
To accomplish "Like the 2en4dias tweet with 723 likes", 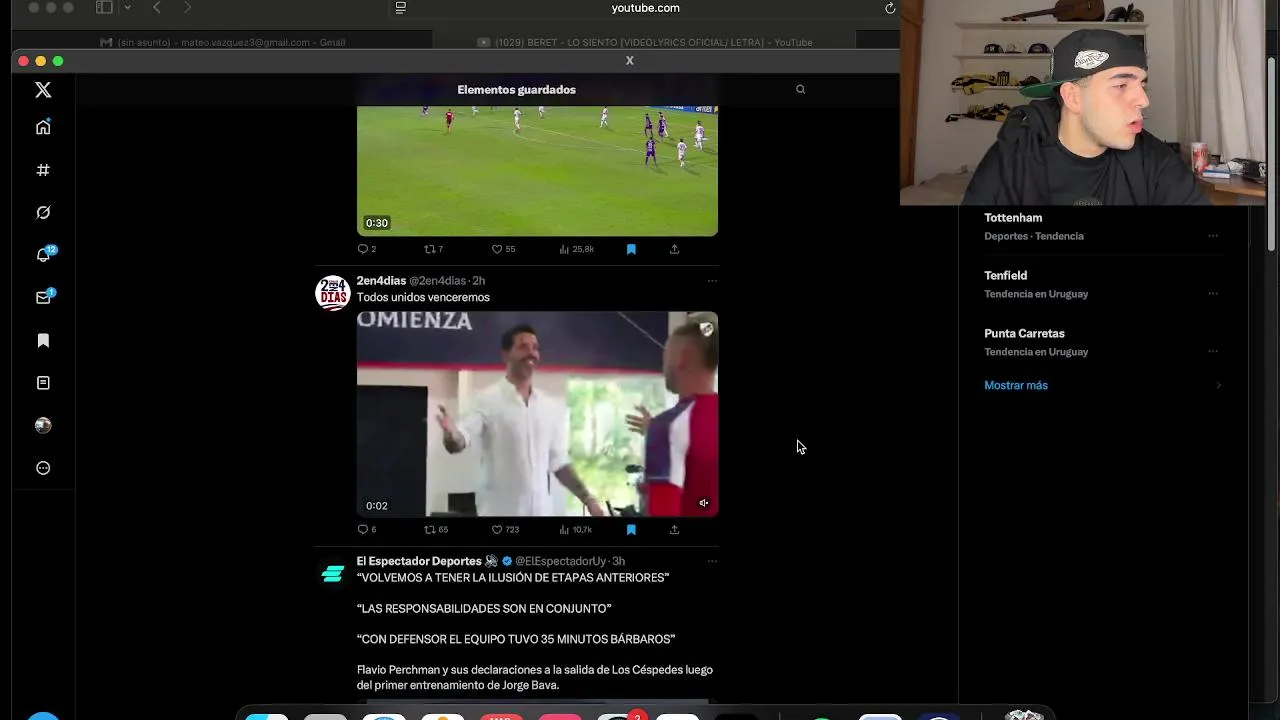I will 505,529.
